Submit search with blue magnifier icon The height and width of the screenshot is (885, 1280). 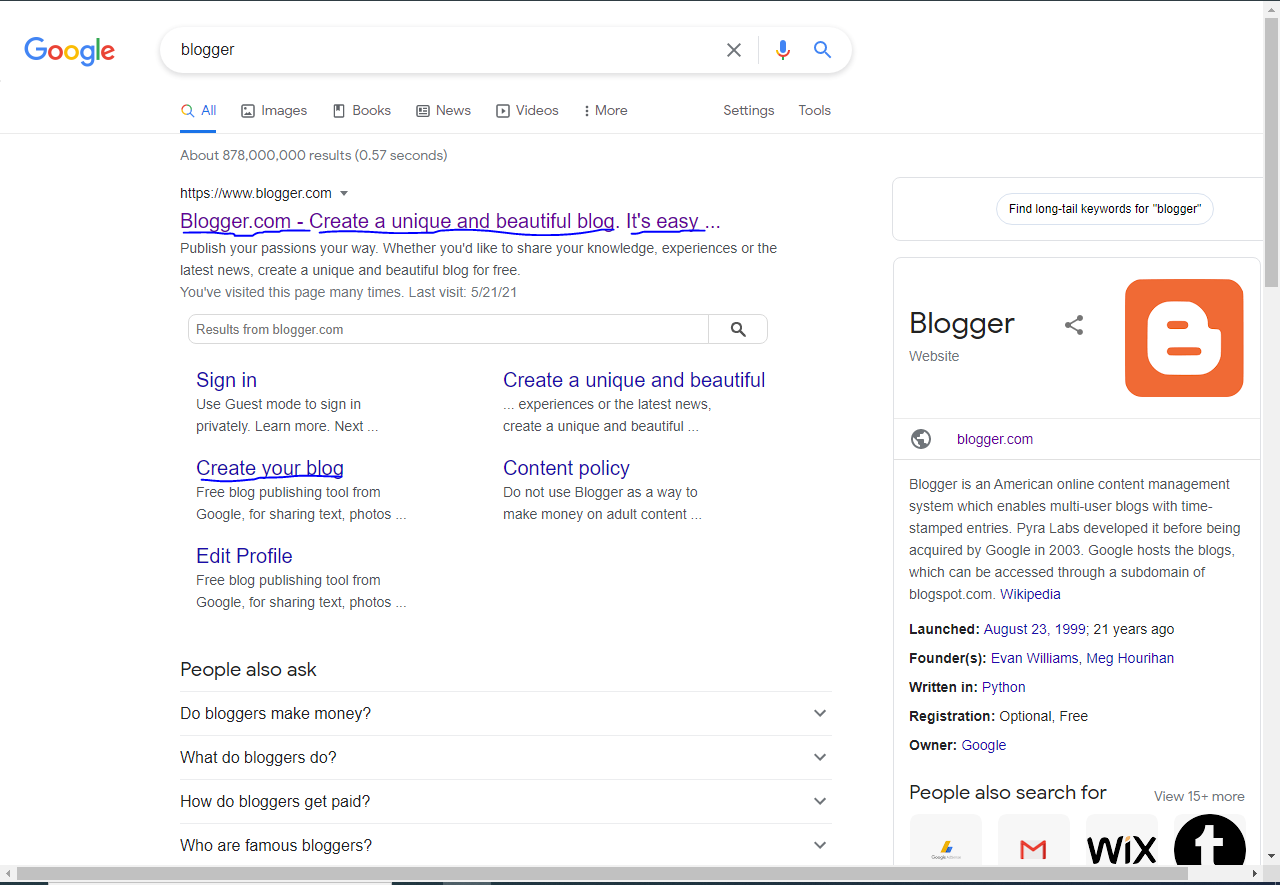pos(822,50)
